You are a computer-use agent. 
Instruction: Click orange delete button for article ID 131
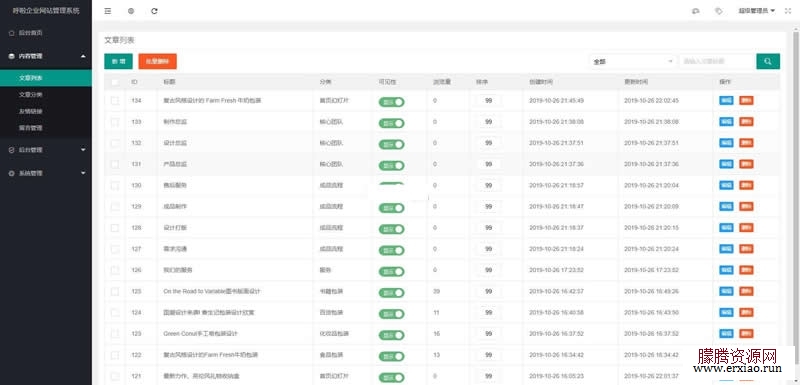click(746, 164)
